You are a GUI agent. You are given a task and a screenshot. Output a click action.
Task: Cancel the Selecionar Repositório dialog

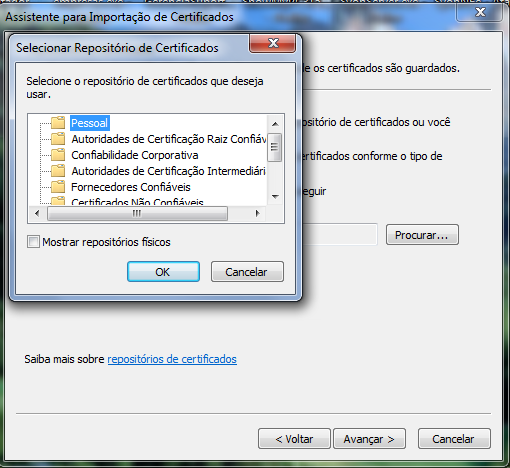pyautogui.click(x=247, y=272)
